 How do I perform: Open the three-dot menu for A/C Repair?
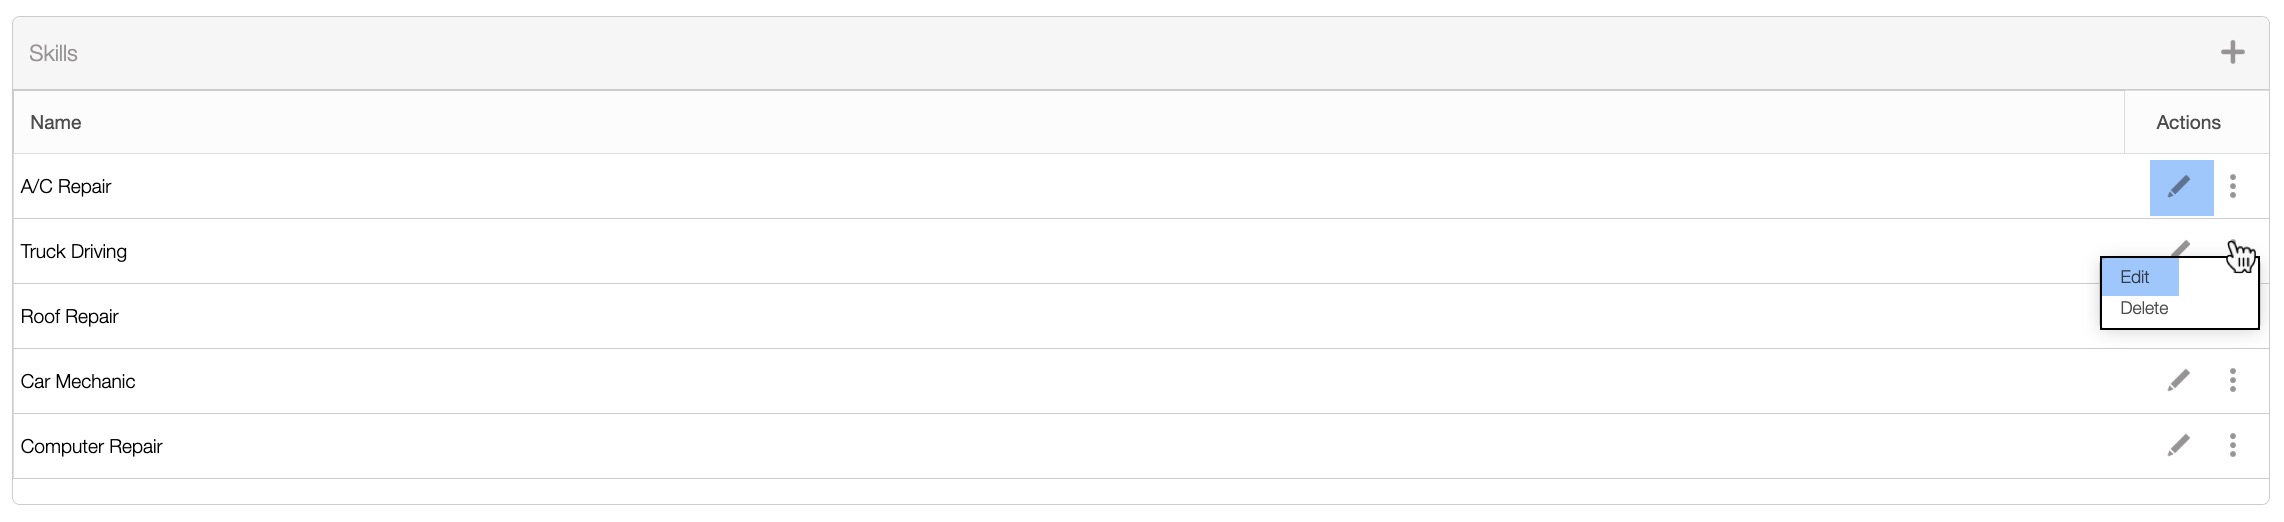coord(2232,187)
